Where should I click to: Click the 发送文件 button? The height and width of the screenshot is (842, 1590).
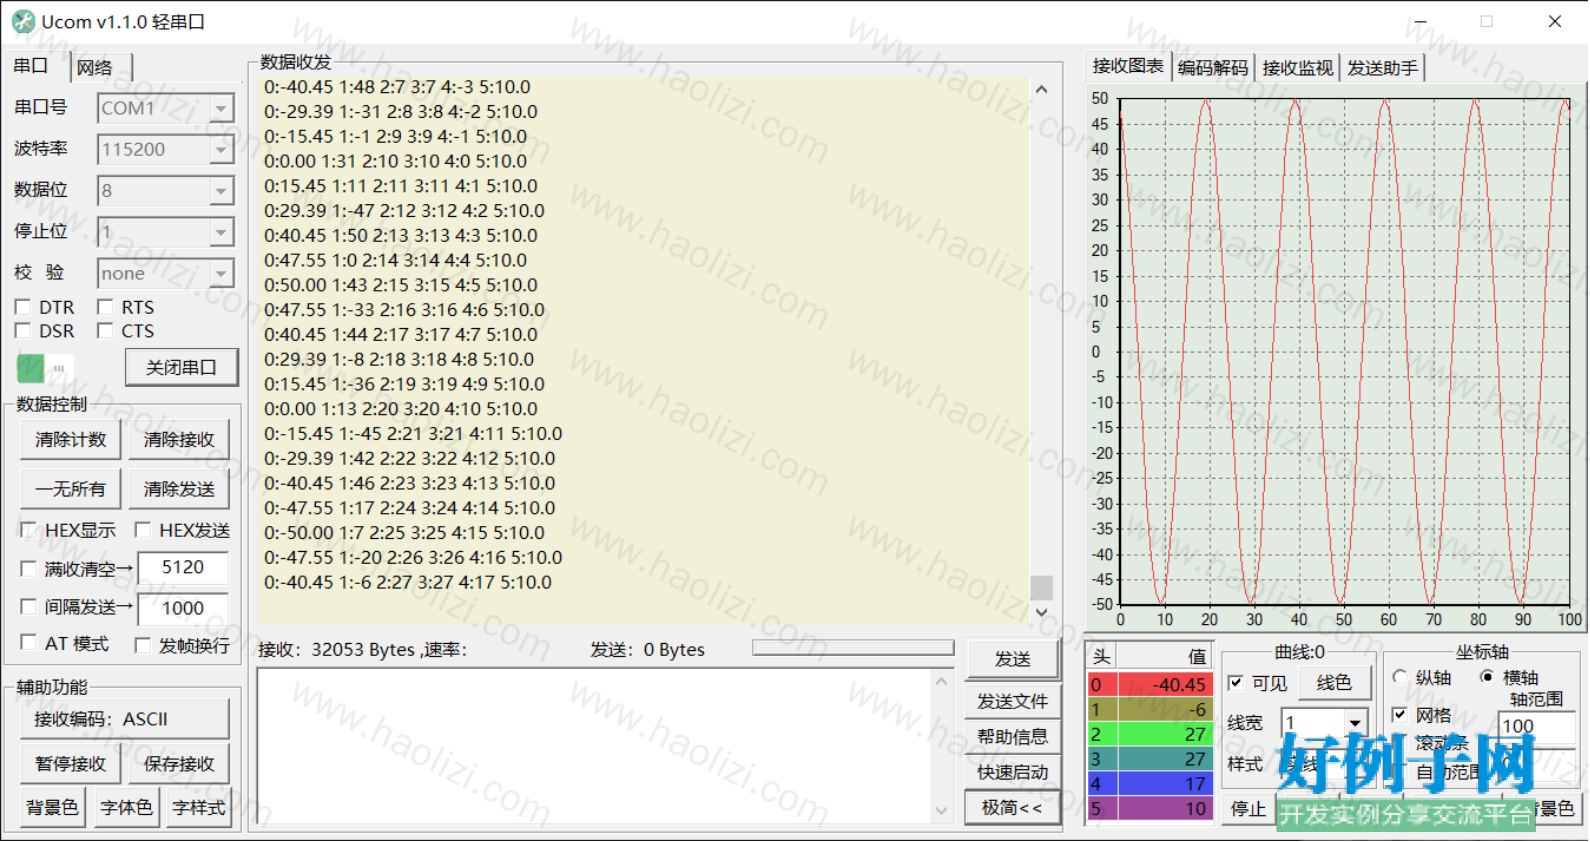click(1012, 702)
